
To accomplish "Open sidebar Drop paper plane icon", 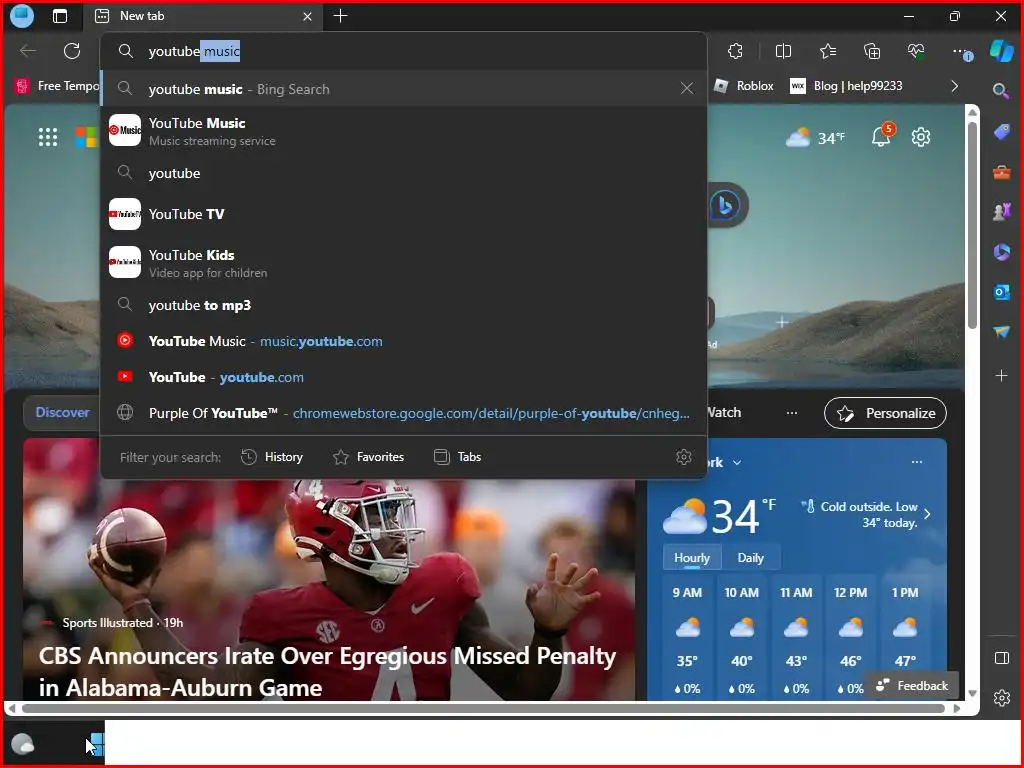I will (1001, 332).
